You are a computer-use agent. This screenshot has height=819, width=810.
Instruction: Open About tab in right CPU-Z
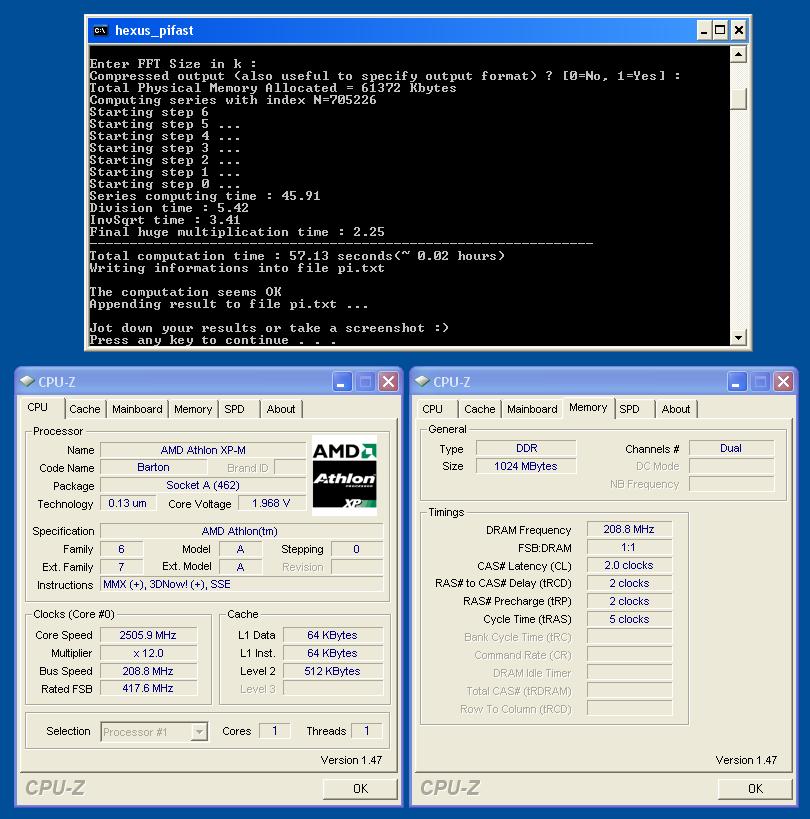click(x=676, y=409)
